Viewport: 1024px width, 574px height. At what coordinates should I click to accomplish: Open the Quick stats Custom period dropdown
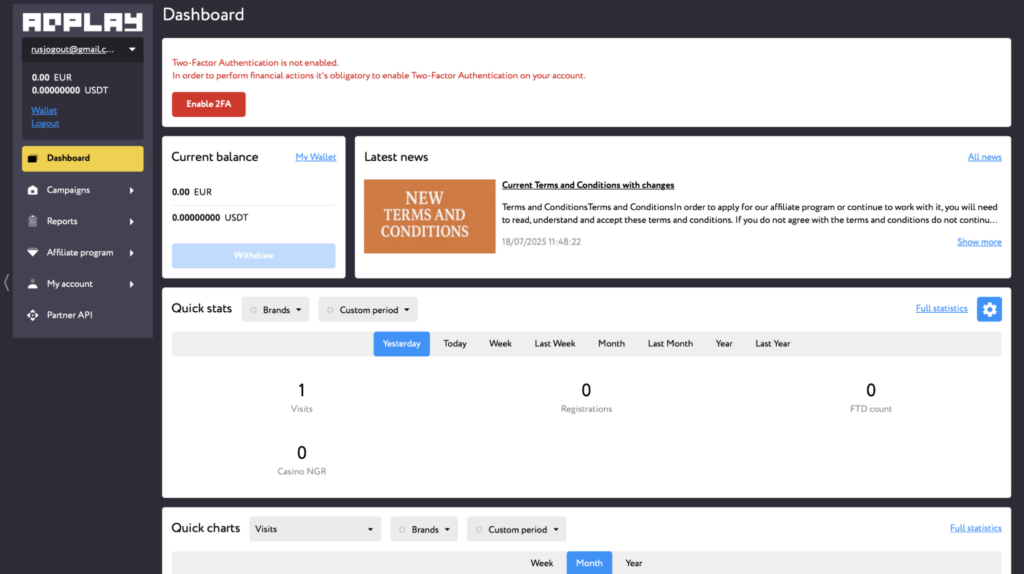(368, 310)
